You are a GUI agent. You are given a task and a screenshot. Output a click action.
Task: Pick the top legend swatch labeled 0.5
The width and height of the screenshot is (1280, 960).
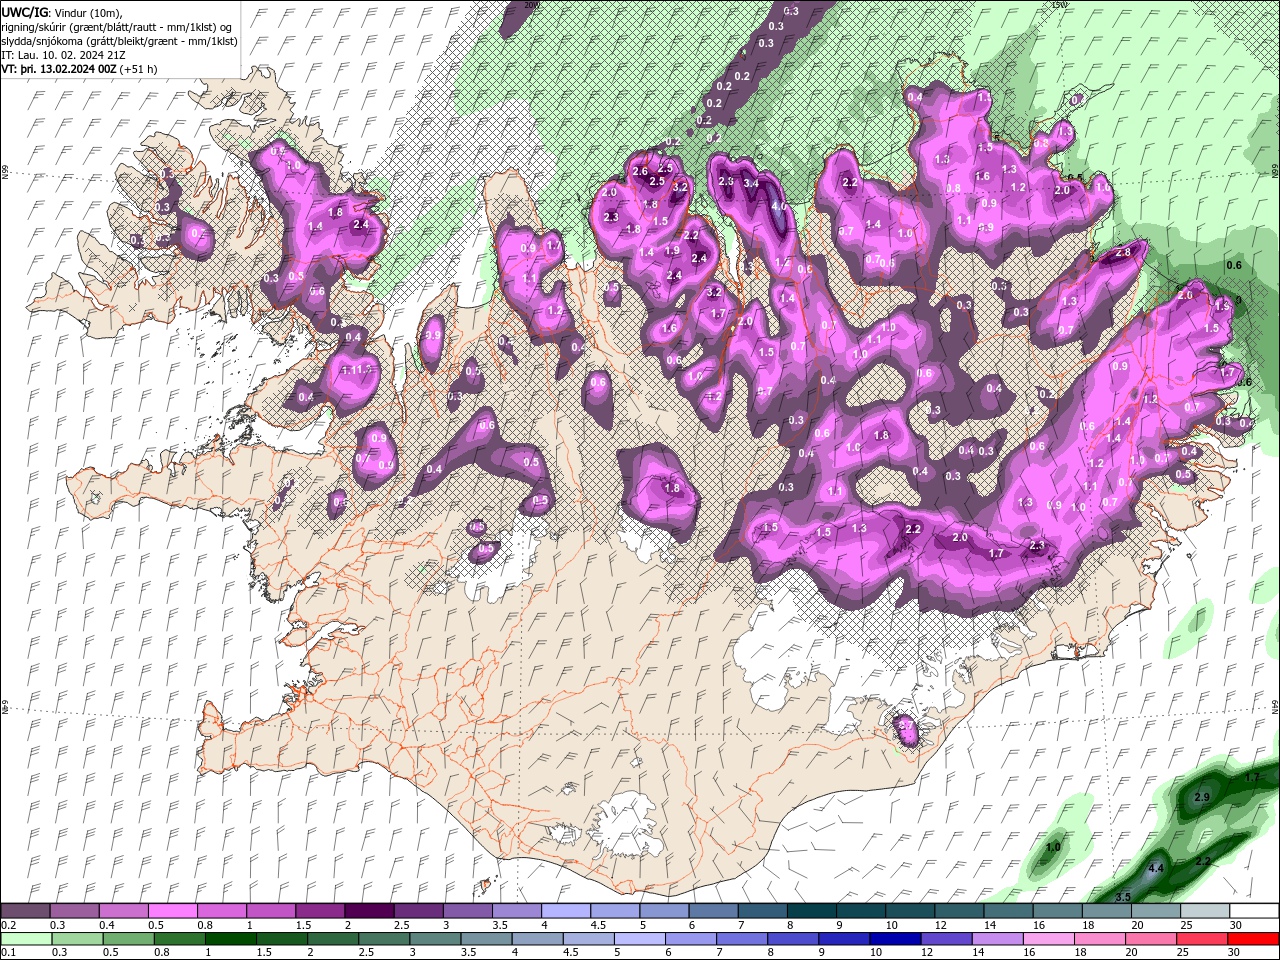click(172, 912)
